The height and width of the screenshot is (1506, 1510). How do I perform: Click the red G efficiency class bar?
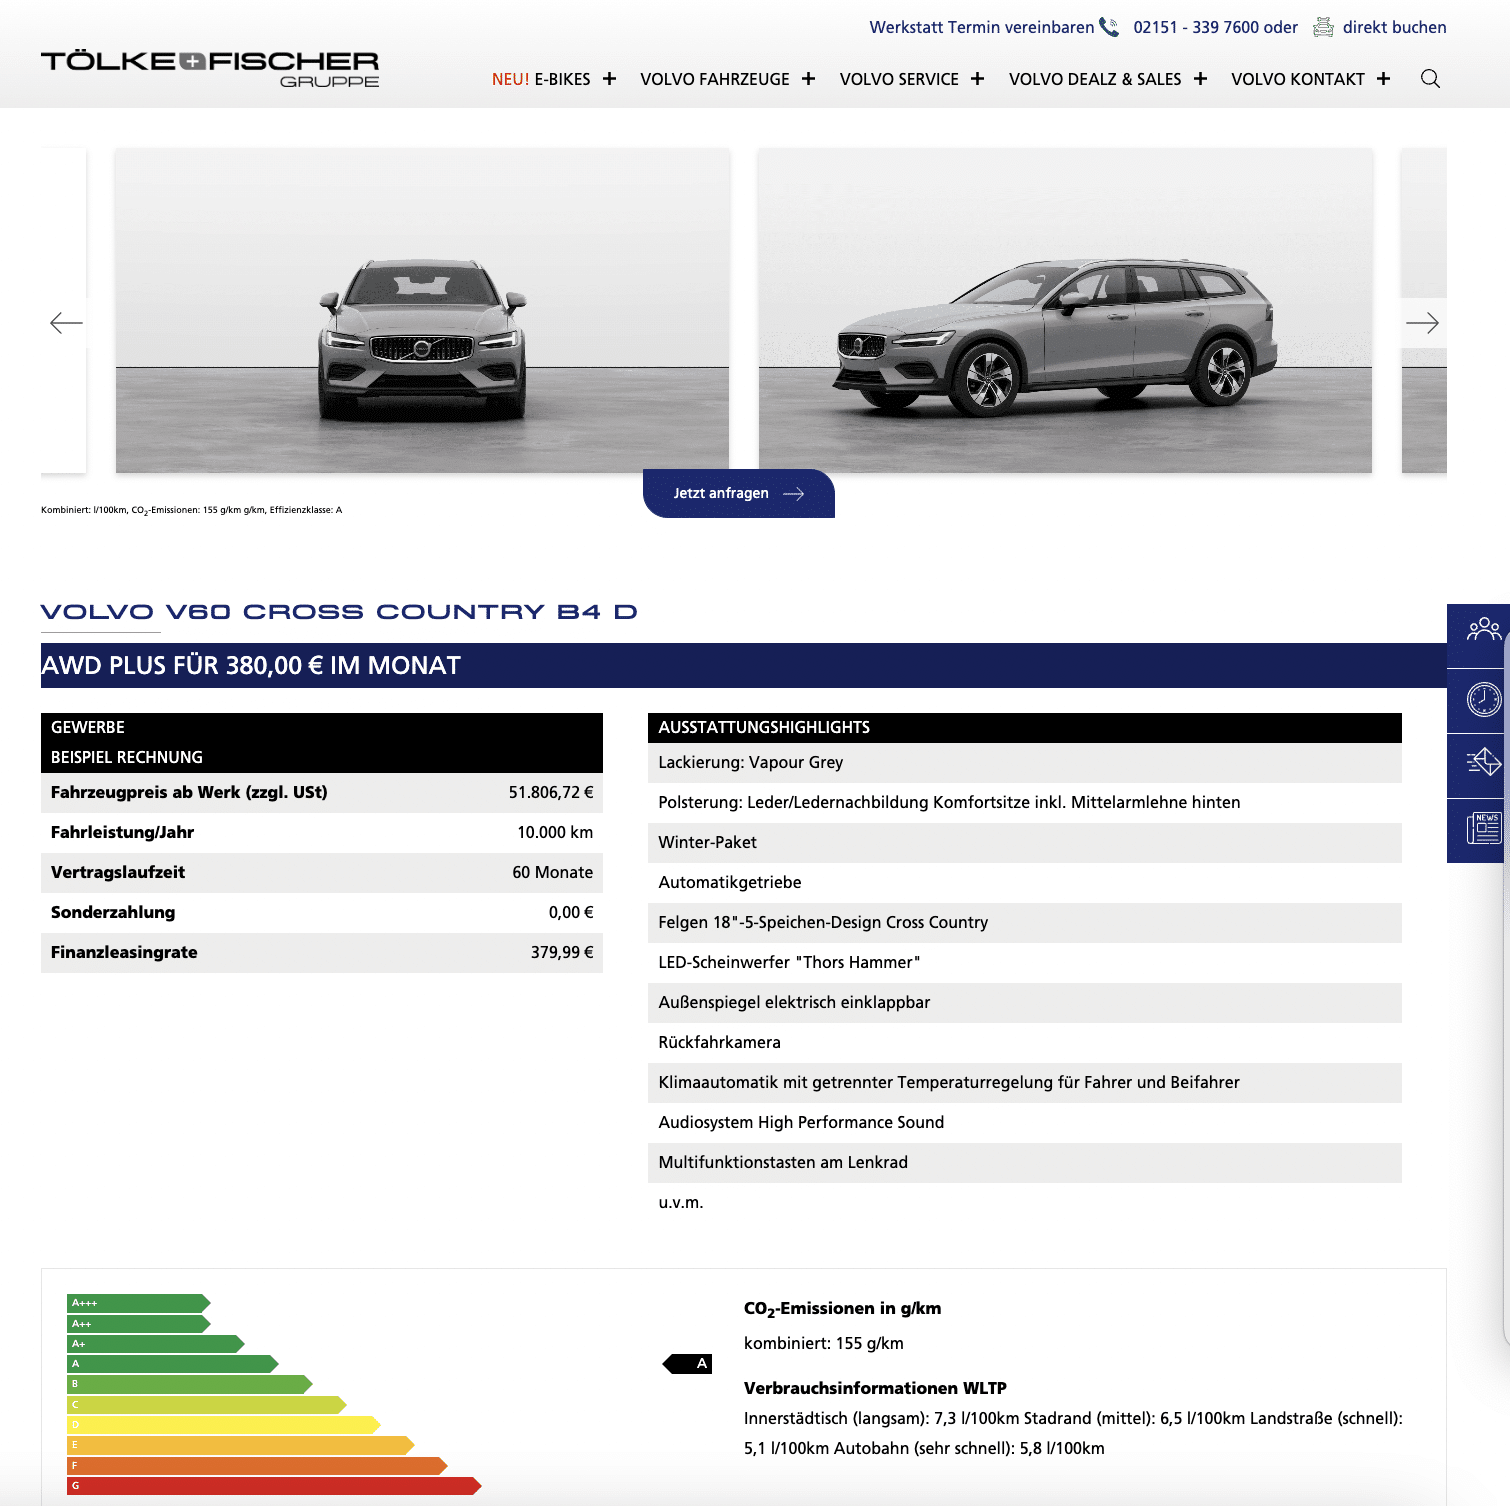pyautogui.click(x=274, y=1486)
